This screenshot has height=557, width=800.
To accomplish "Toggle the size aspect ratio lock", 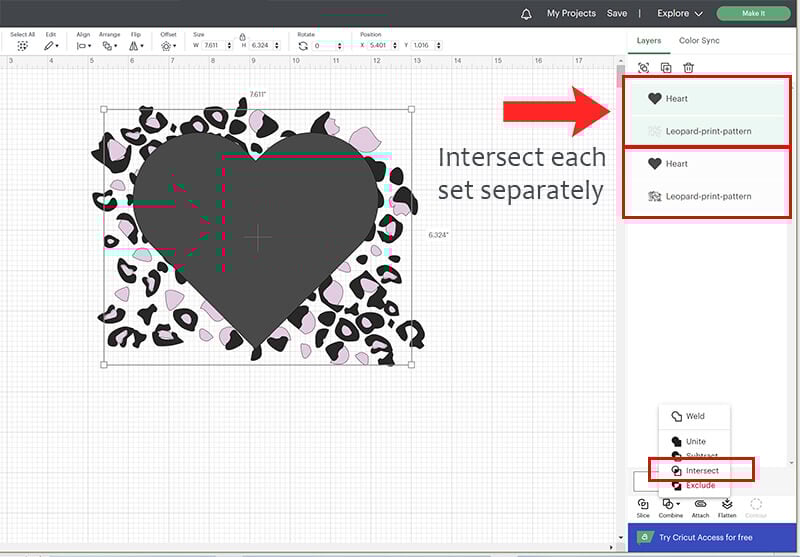I will click(x=242, y=37).
